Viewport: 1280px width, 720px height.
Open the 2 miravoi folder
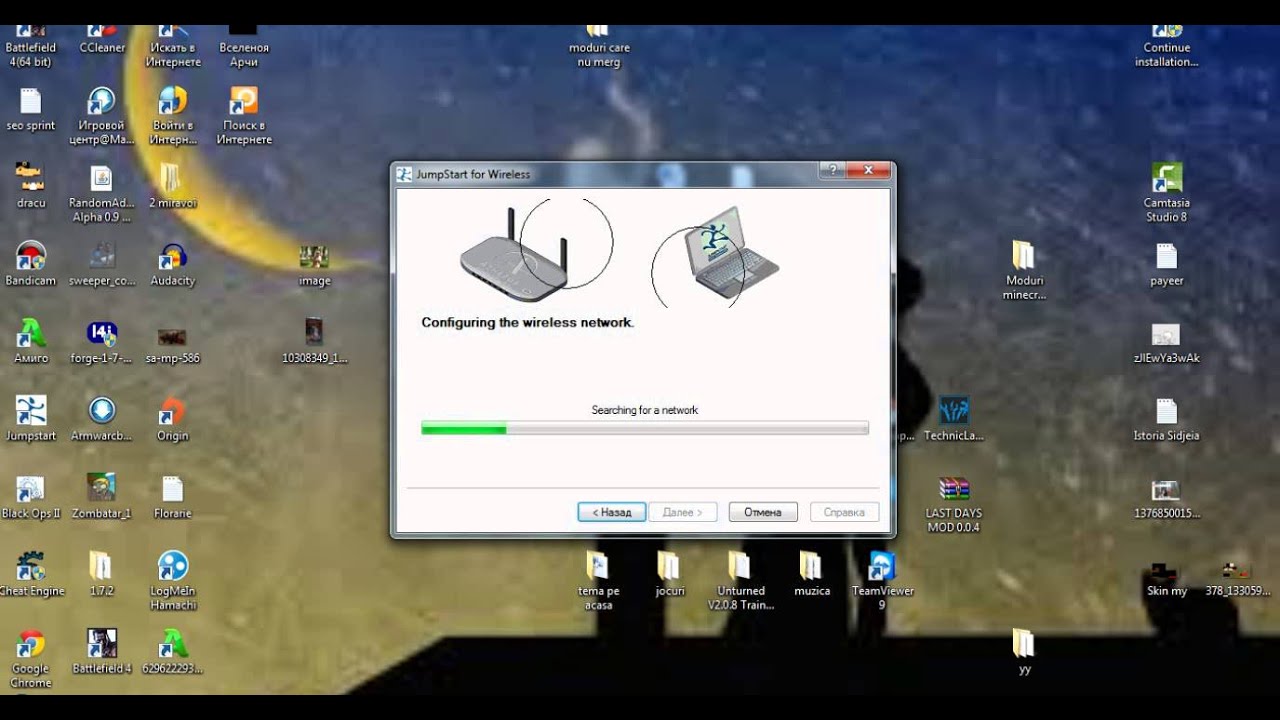172,186
